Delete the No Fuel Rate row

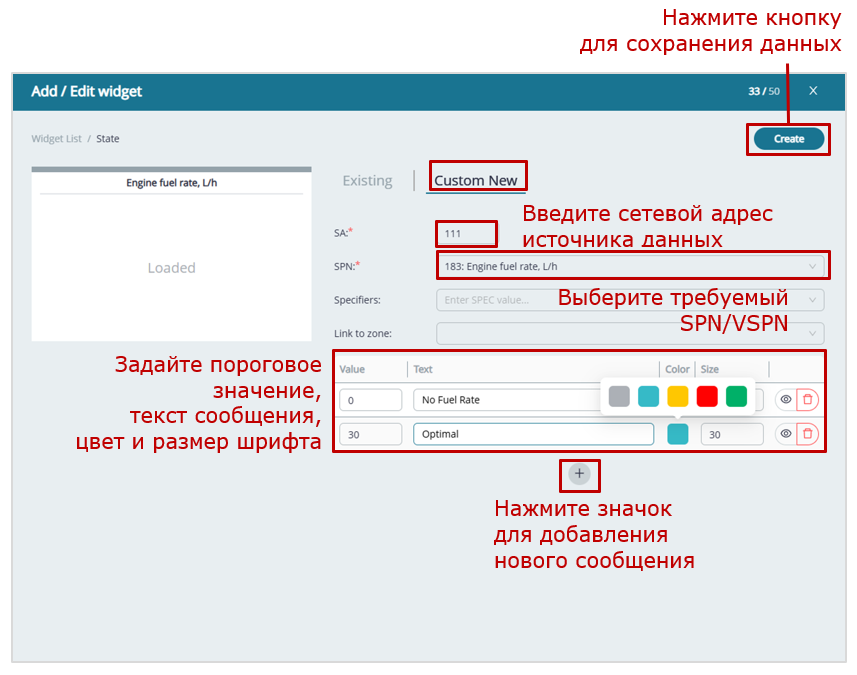807,400
